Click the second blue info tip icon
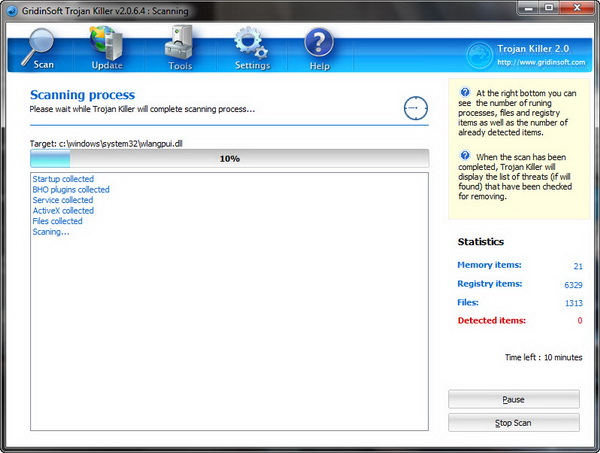The image size is (600, 453). (x=466, y=156)
